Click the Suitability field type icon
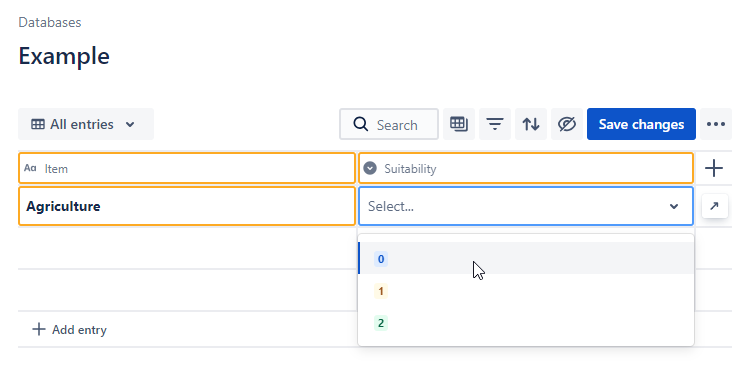This screenshot has height=370, width=750. 370,168
